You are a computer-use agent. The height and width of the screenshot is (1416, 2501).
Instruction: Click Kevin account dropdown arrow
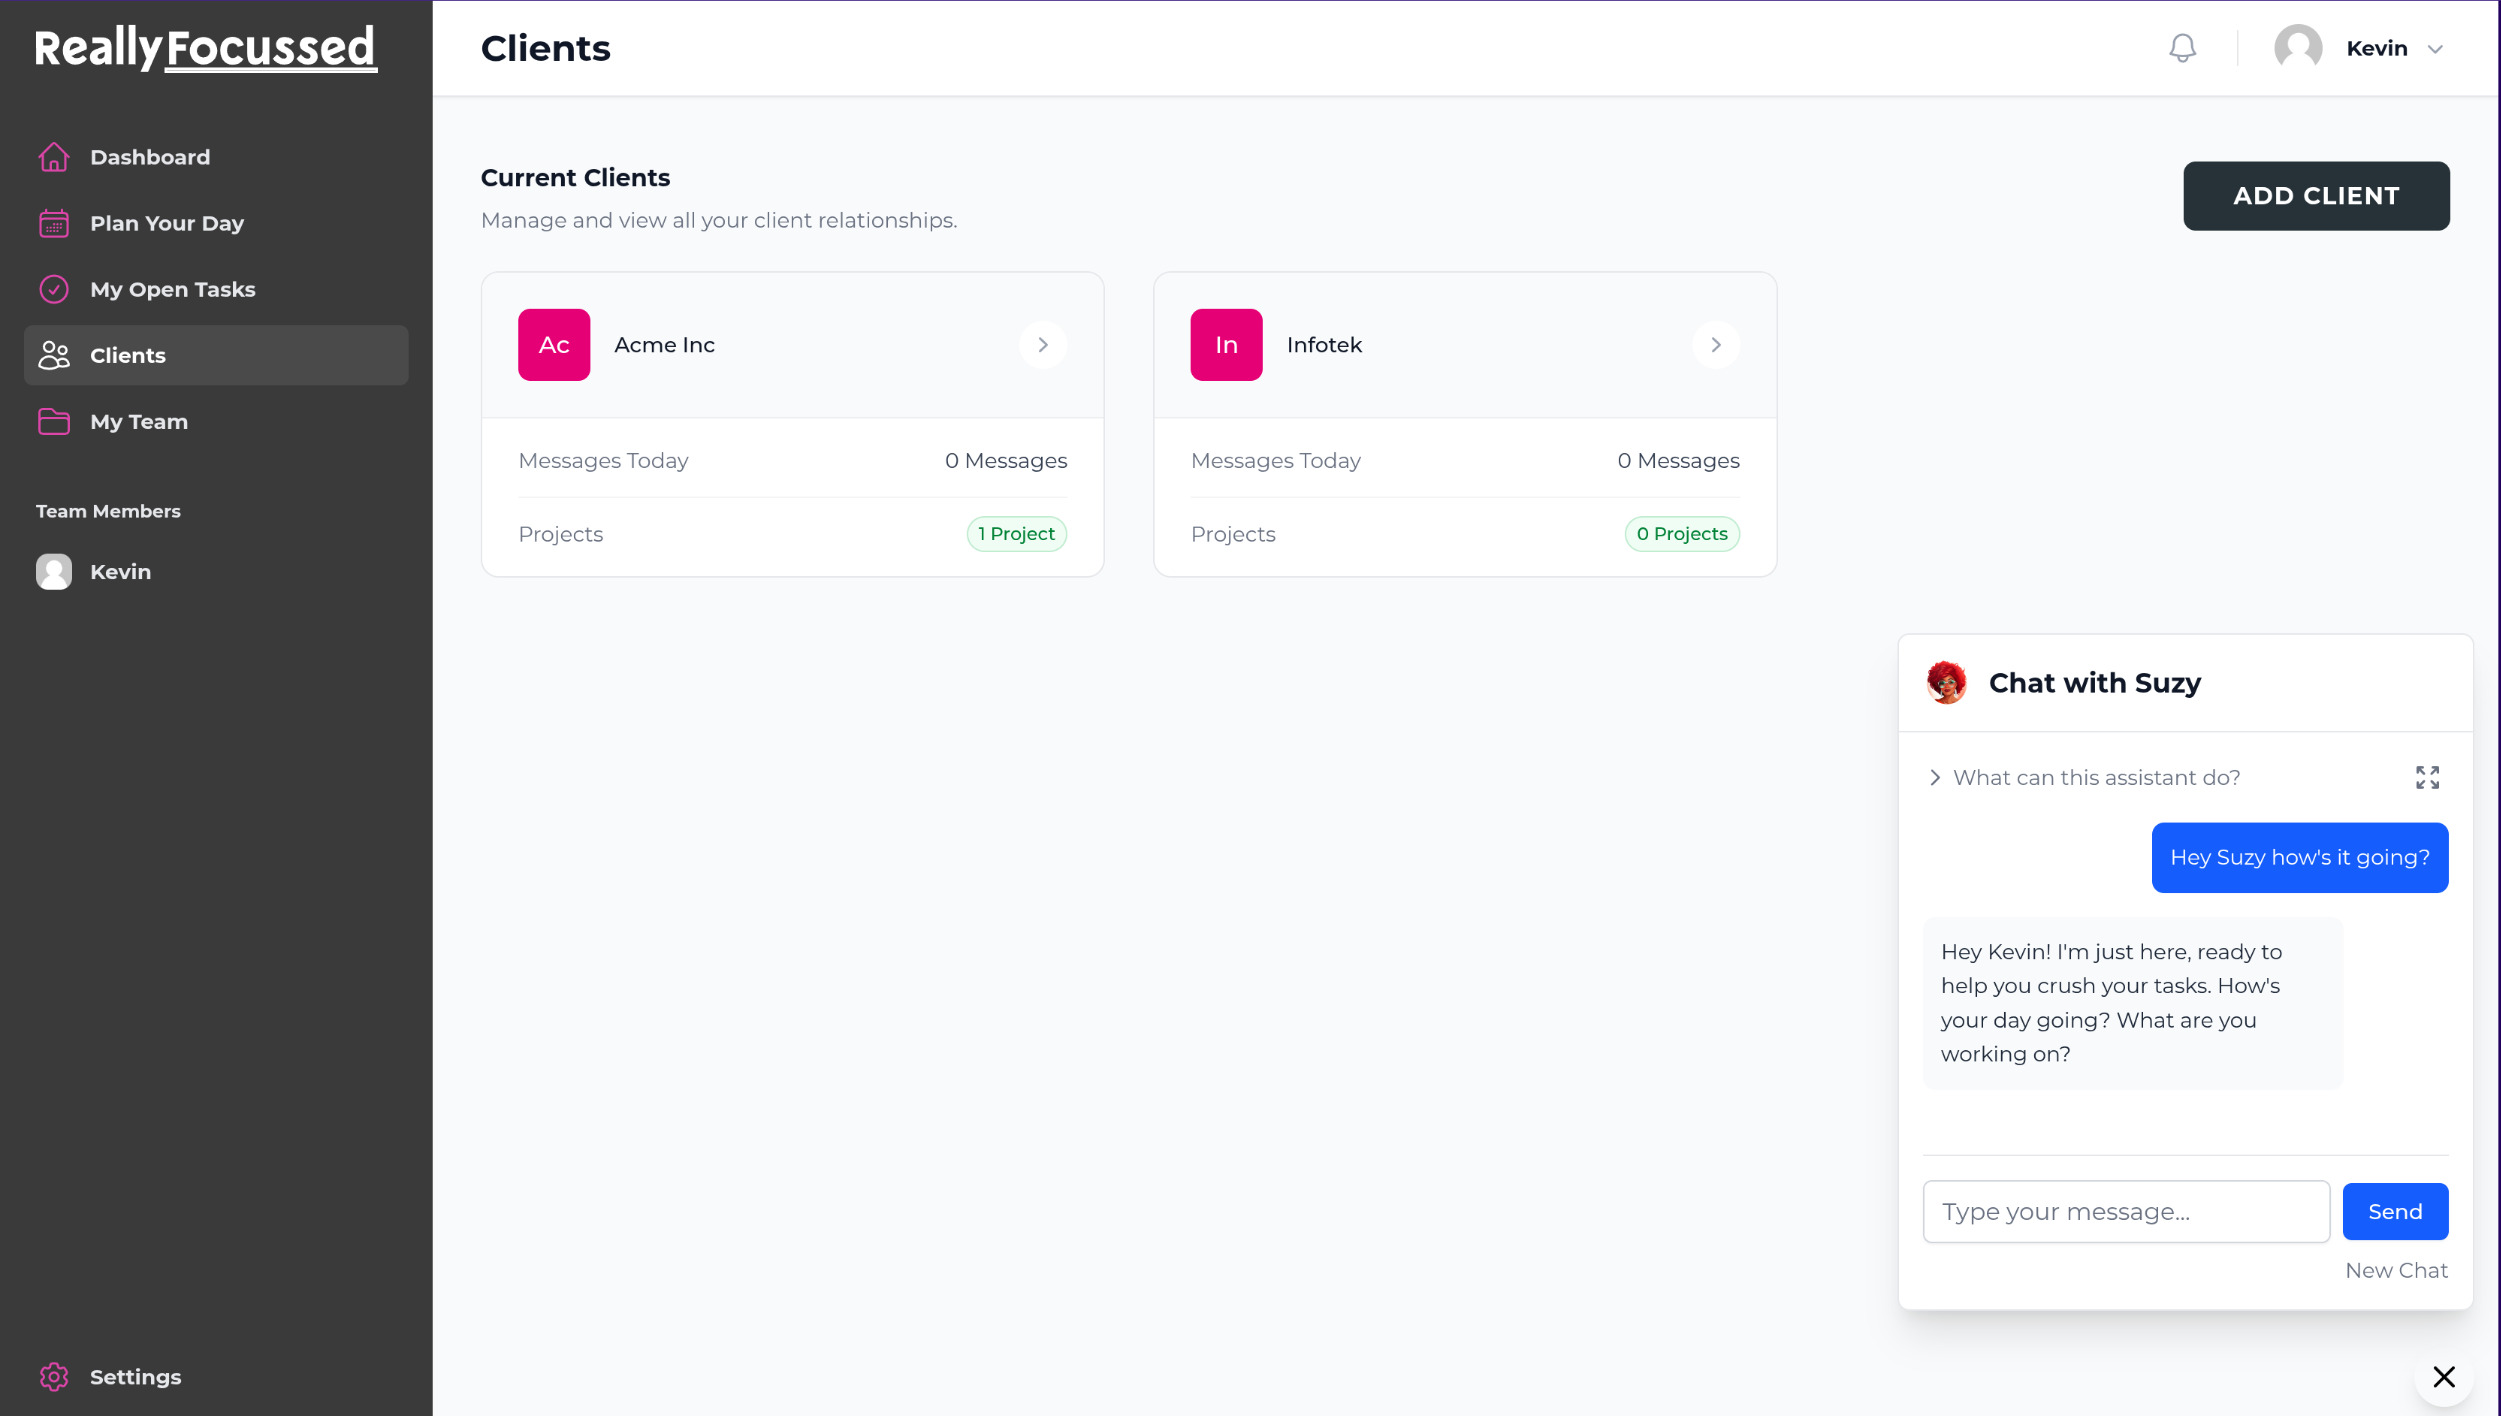pyautogui.click(x=2436, y=48)
